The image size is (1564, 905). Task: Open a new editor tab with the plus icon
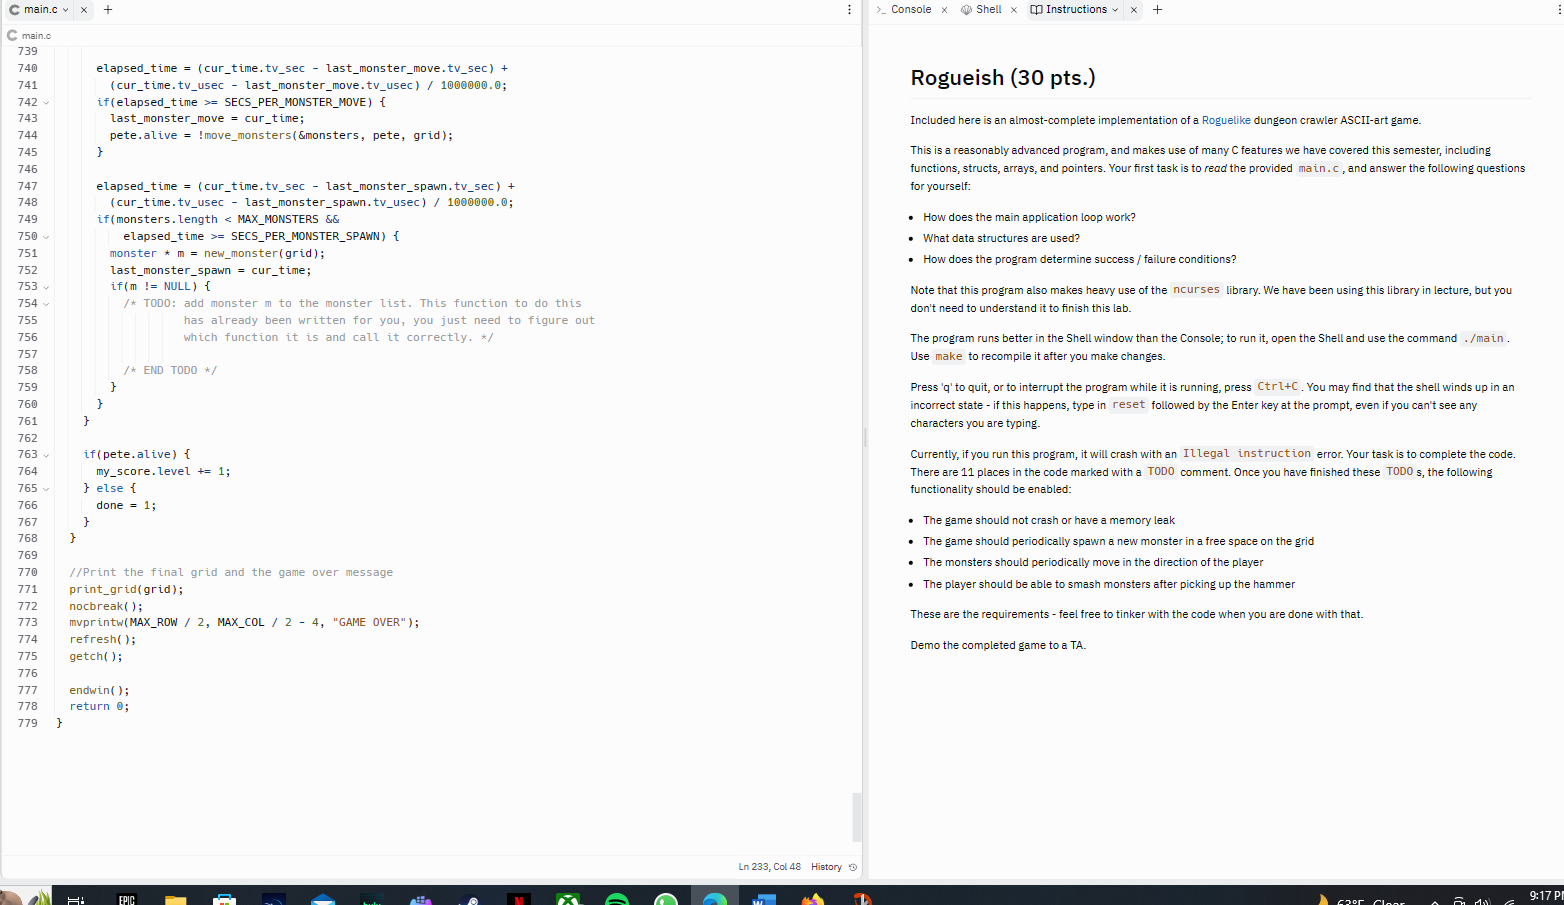107,10
